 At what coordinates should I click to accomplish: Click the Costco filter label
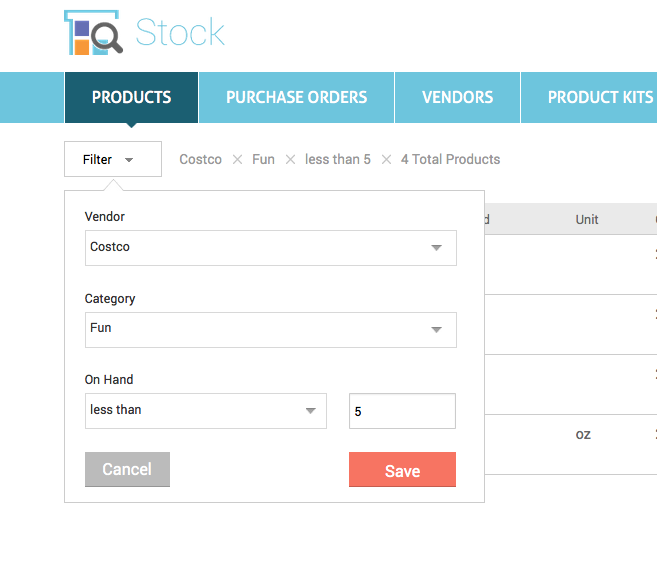tap(200, 160)
